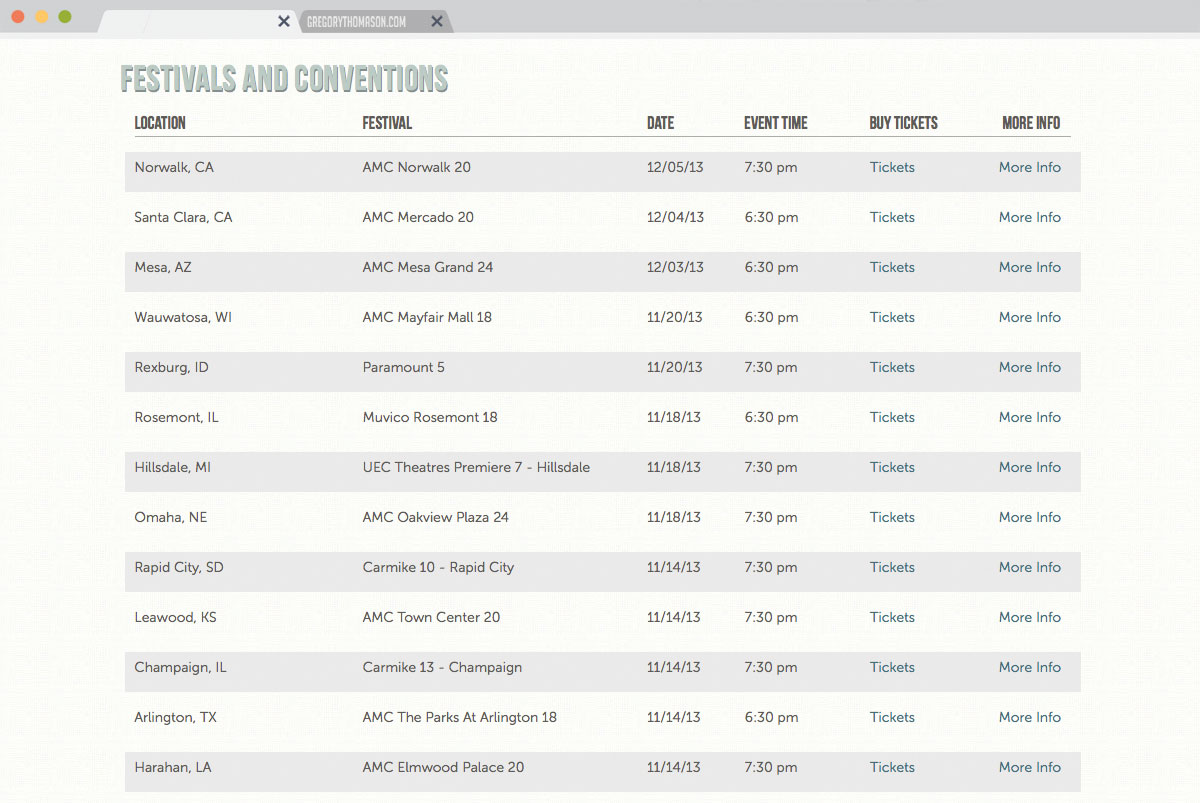Select AMC Elmwood Palace 20 text
Viewport: 1200px width, 803px height.
click(x=443, y=767)
